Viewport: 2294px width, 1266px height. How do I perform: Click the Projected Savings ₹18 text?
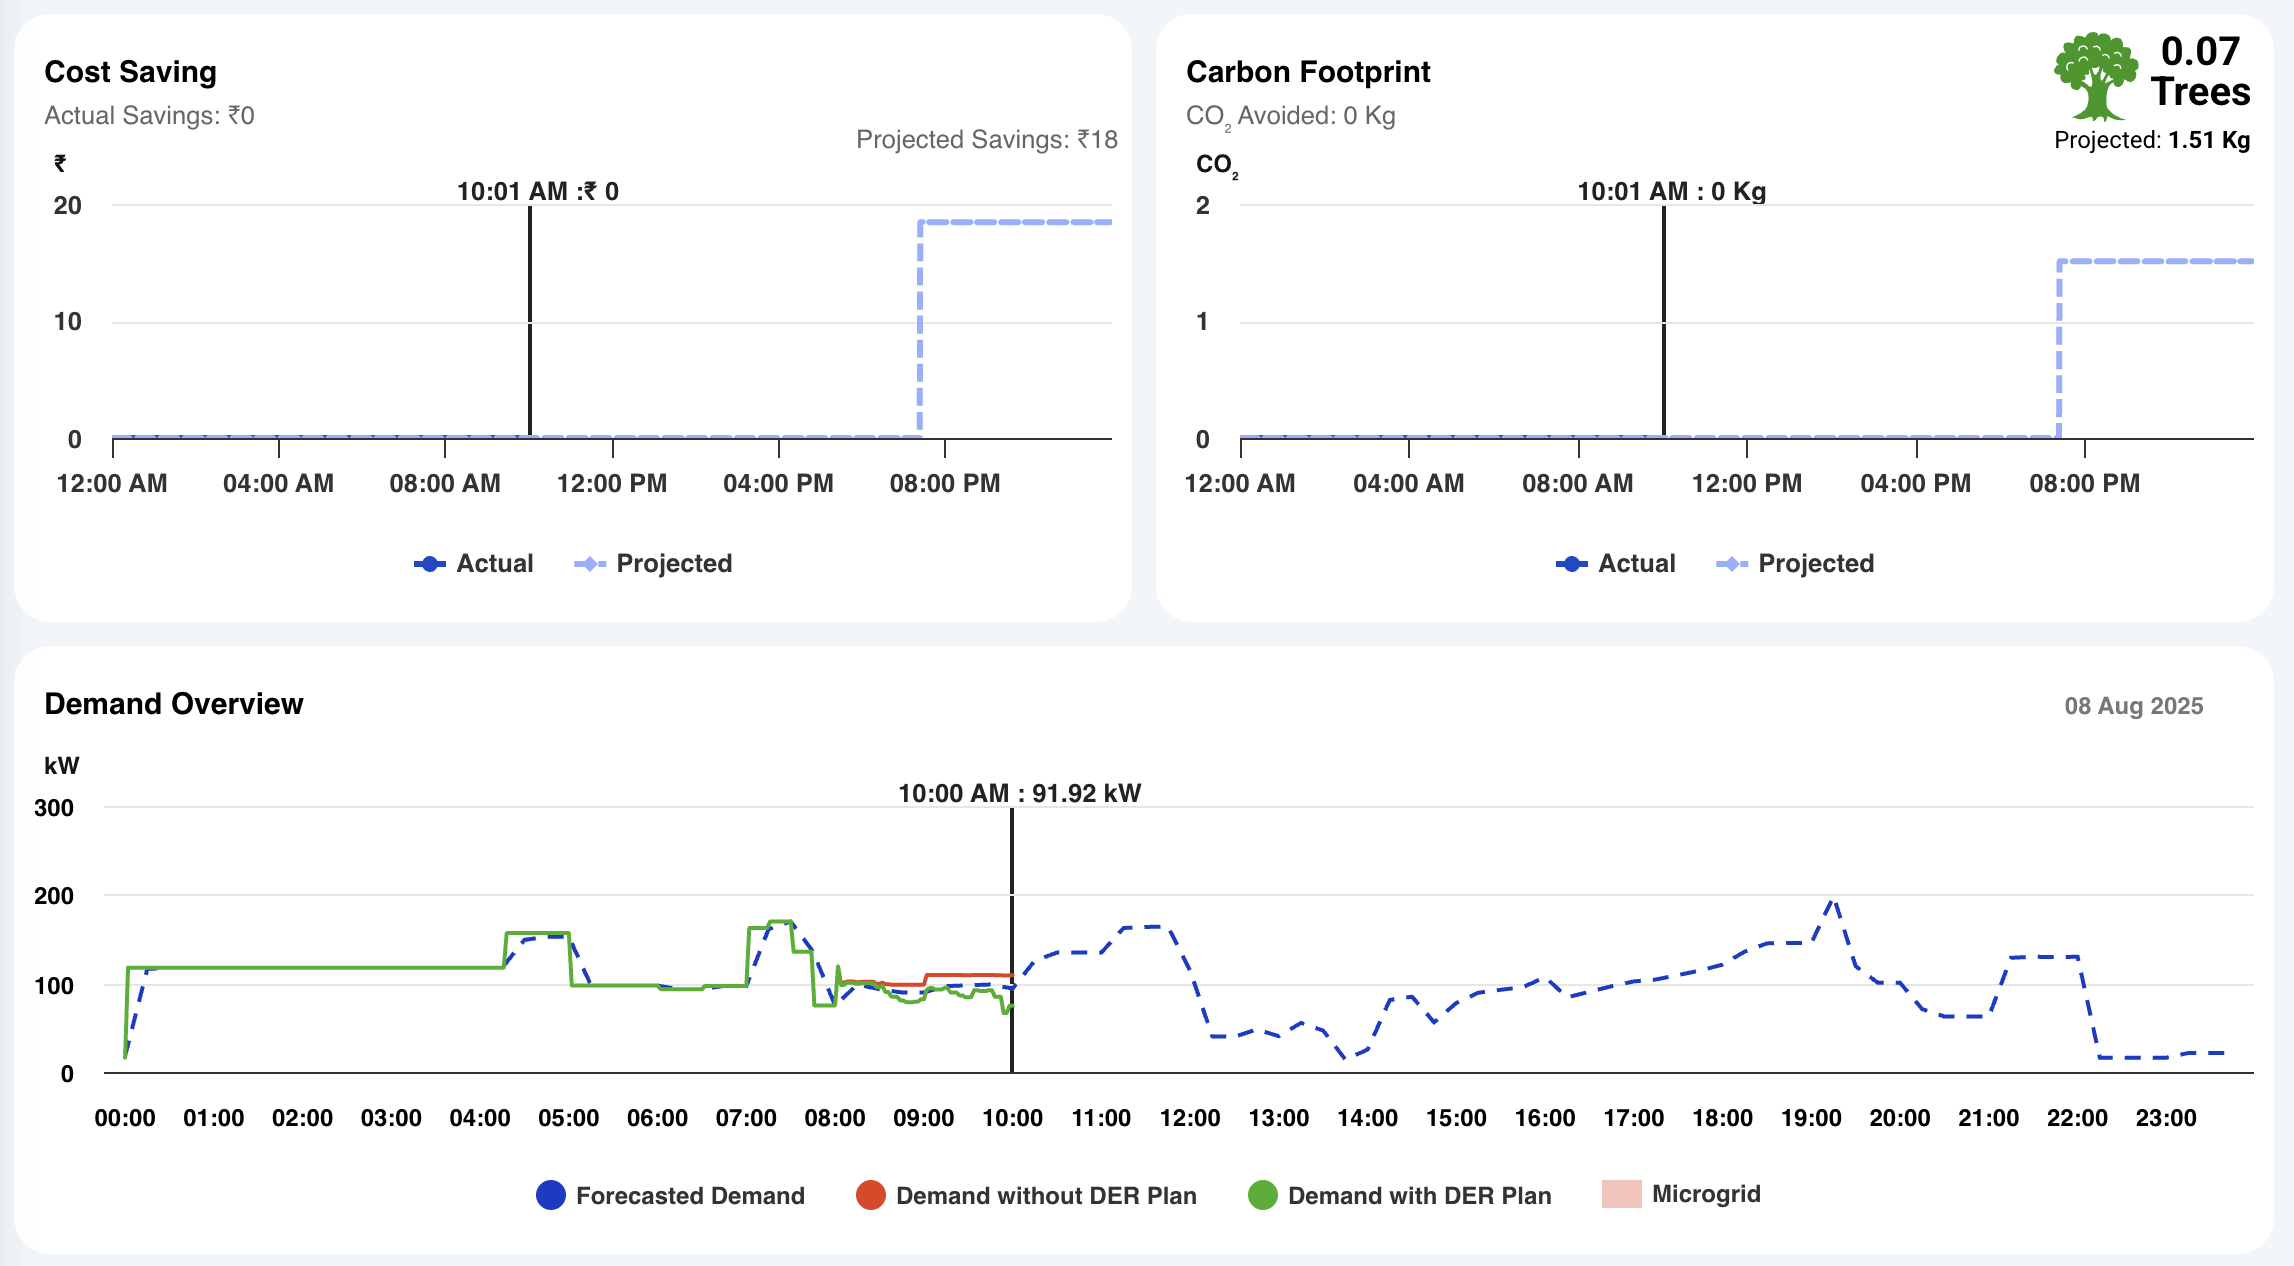(986, 140)
